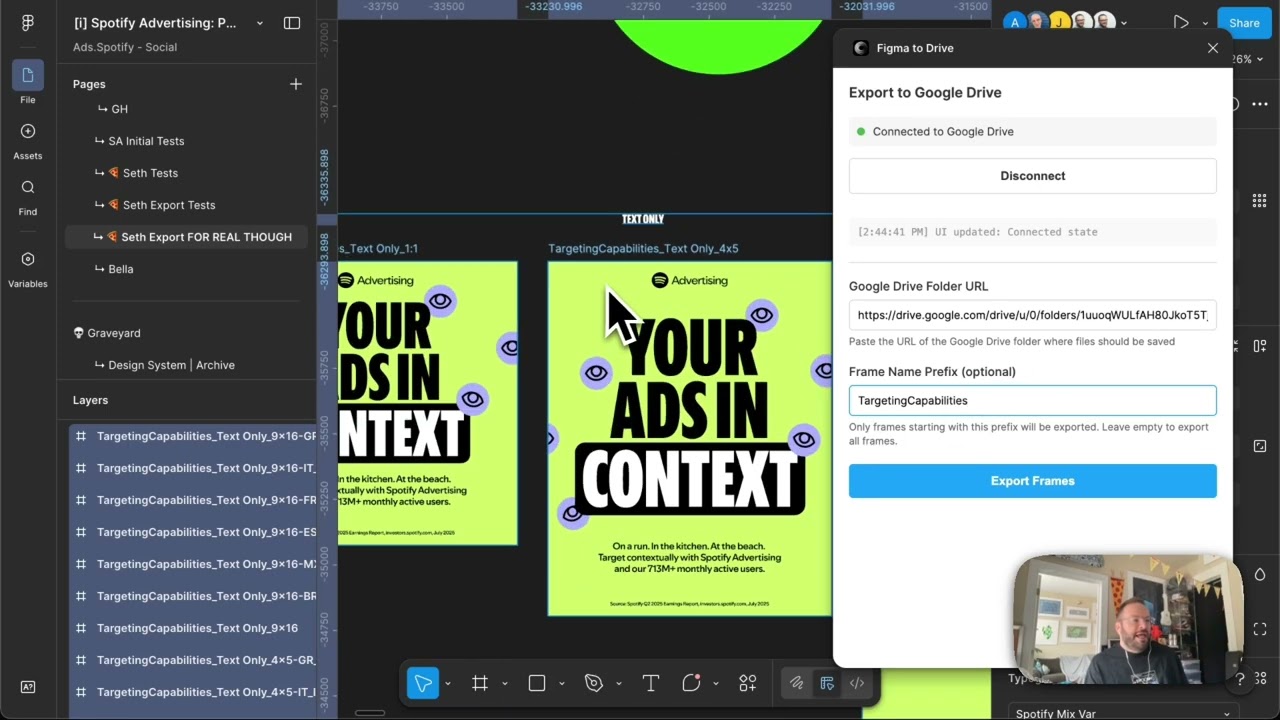Click the Pages section header
The height and width of the screenshot is (720, 1280).
89,84
